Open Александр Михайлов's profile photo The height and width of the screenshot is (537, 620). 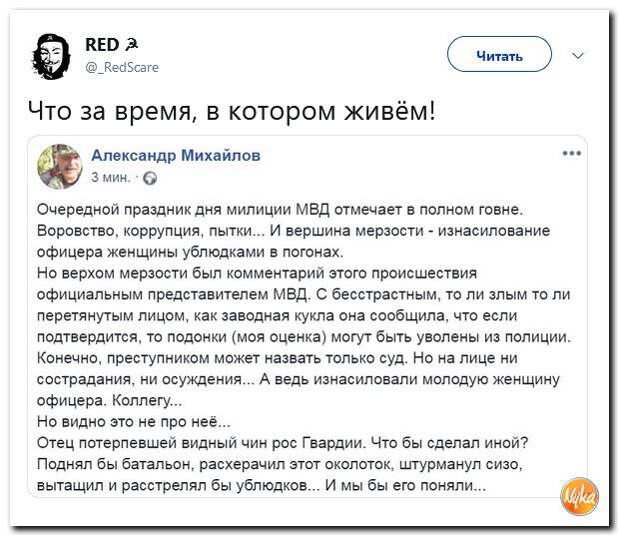60,166
